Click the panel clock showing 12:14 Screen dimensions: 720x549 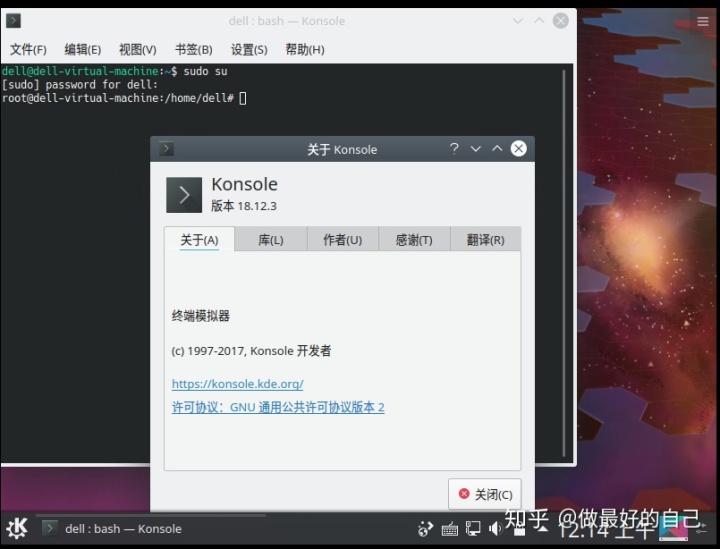(x=604, y=529)
